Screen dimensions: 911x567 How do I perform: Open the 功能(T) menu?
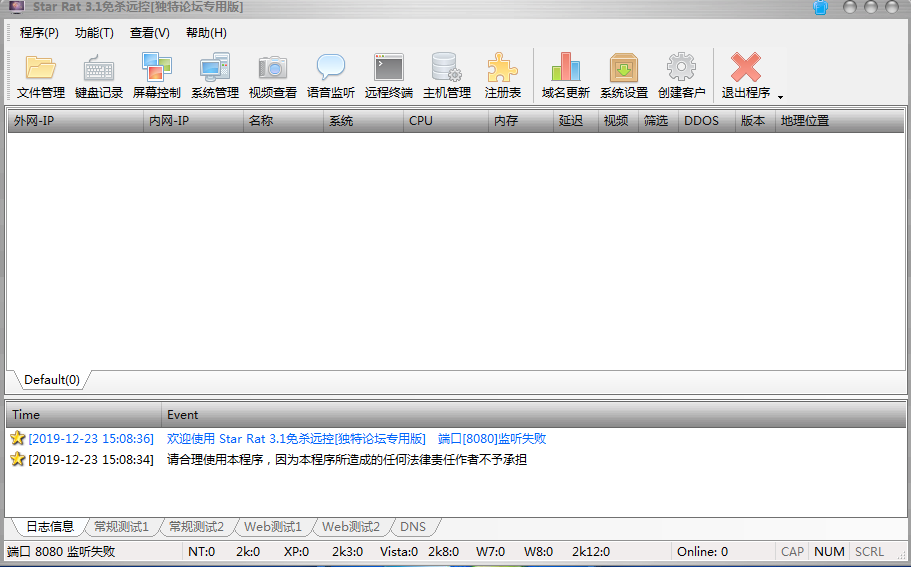(x=94, y=33)
